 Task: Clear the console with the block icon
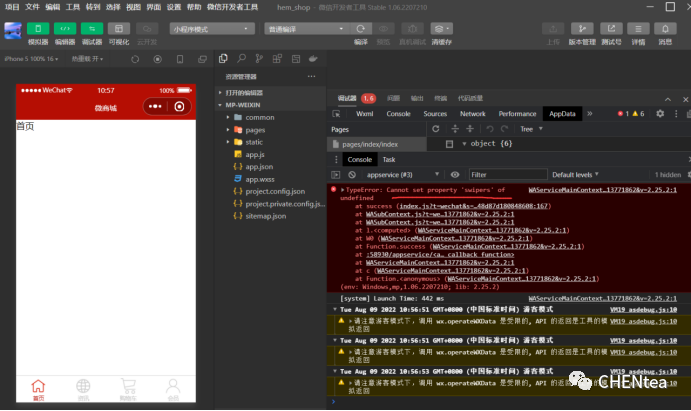click(x=352, y=175)
